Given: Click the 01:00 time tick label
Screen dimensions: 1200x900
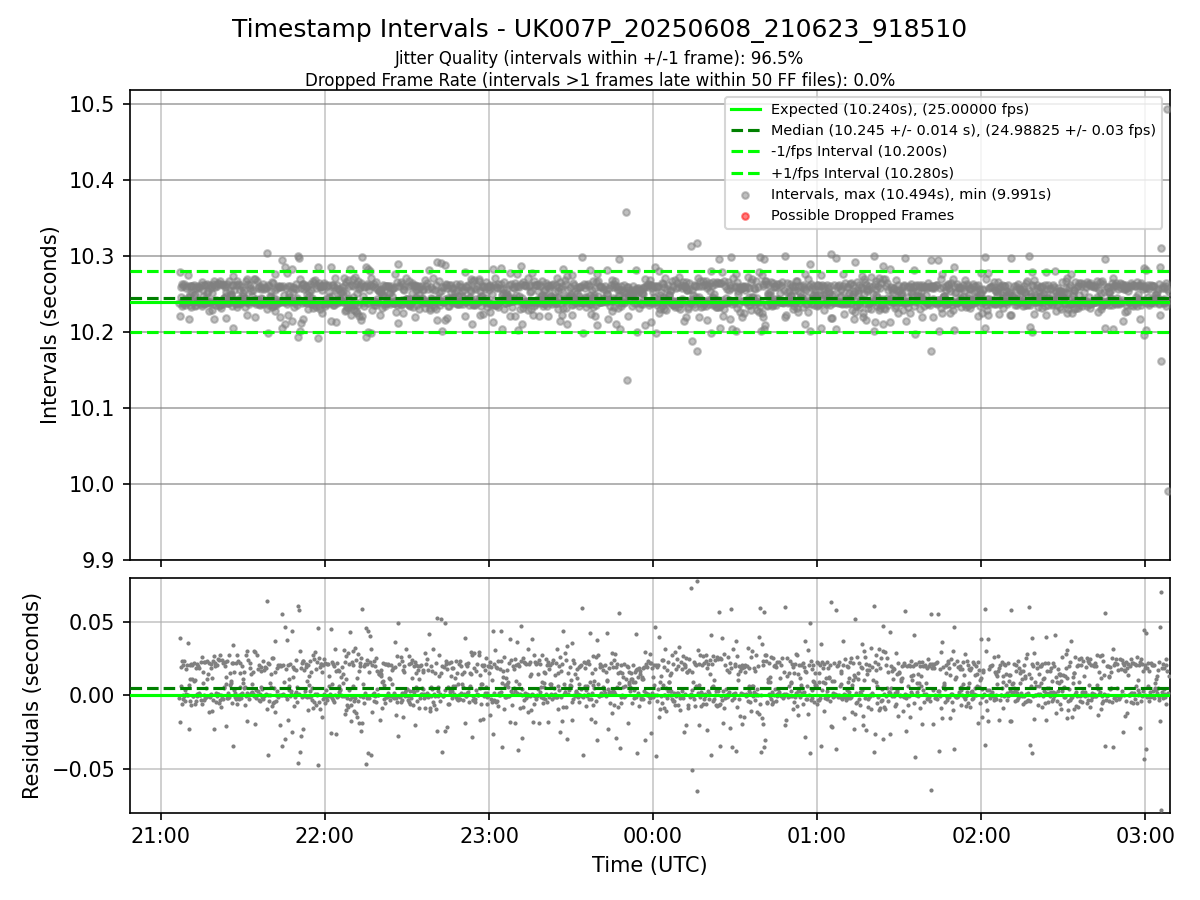Looking at the screenshot, I should [817, 833].
